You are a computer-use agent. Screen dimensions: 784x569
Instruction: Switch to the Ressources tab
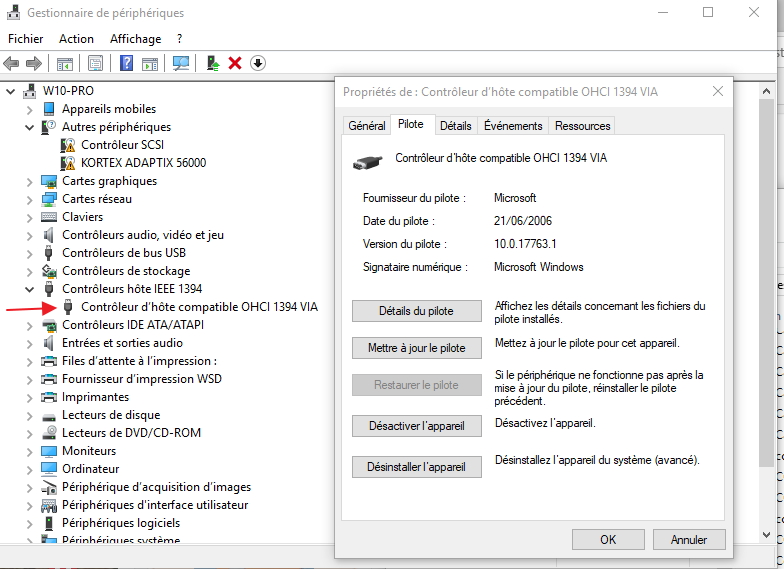[582, 126]
